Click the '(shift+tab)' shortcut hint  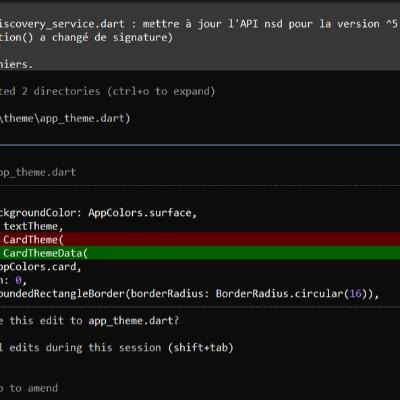[200, 348]
